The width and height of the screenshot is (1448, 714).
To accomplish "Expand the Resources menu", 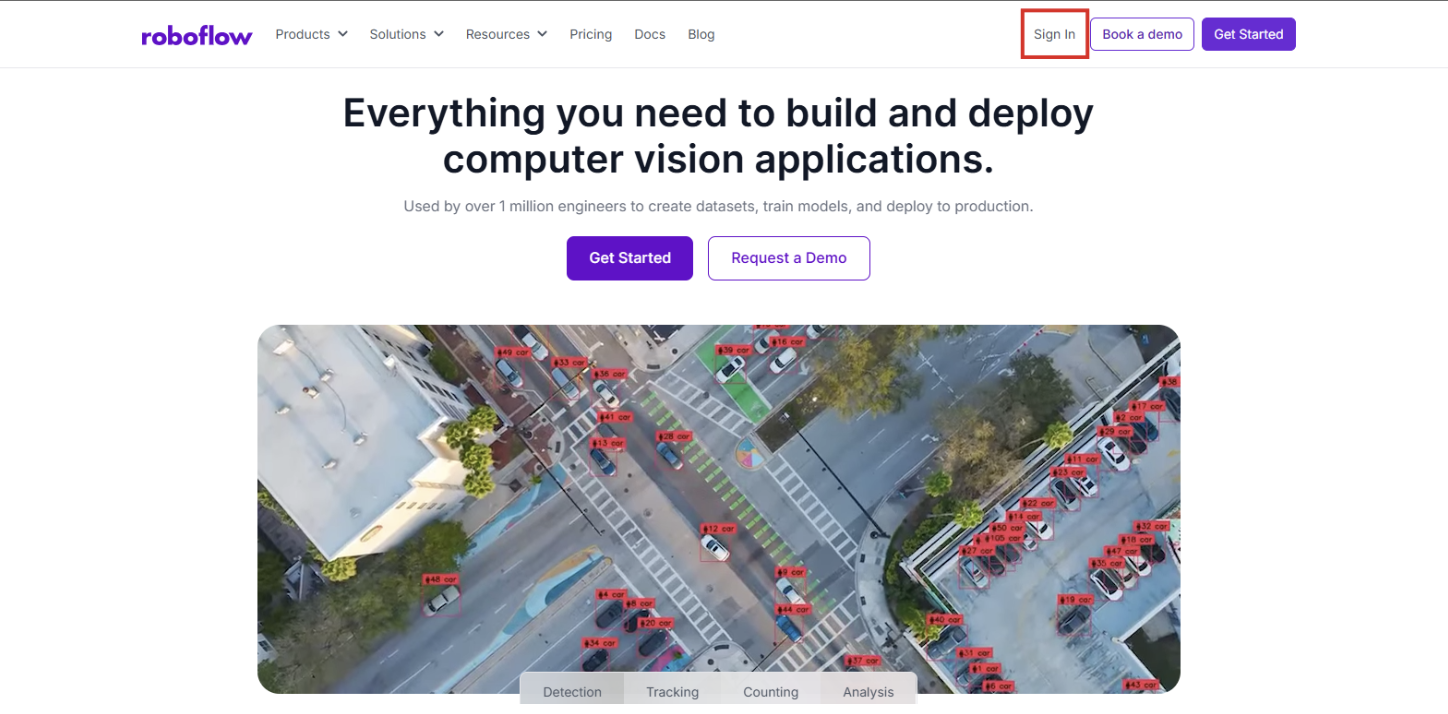I will click(506, 34).
